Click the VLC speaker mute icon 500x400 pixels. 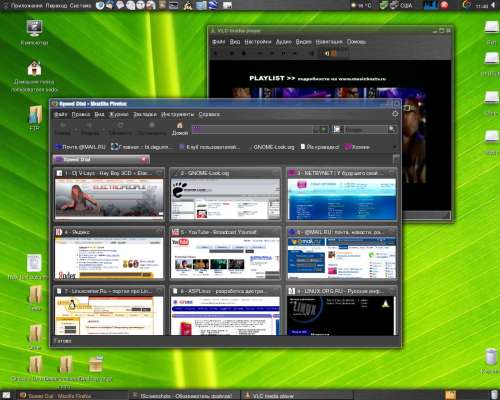327,53
